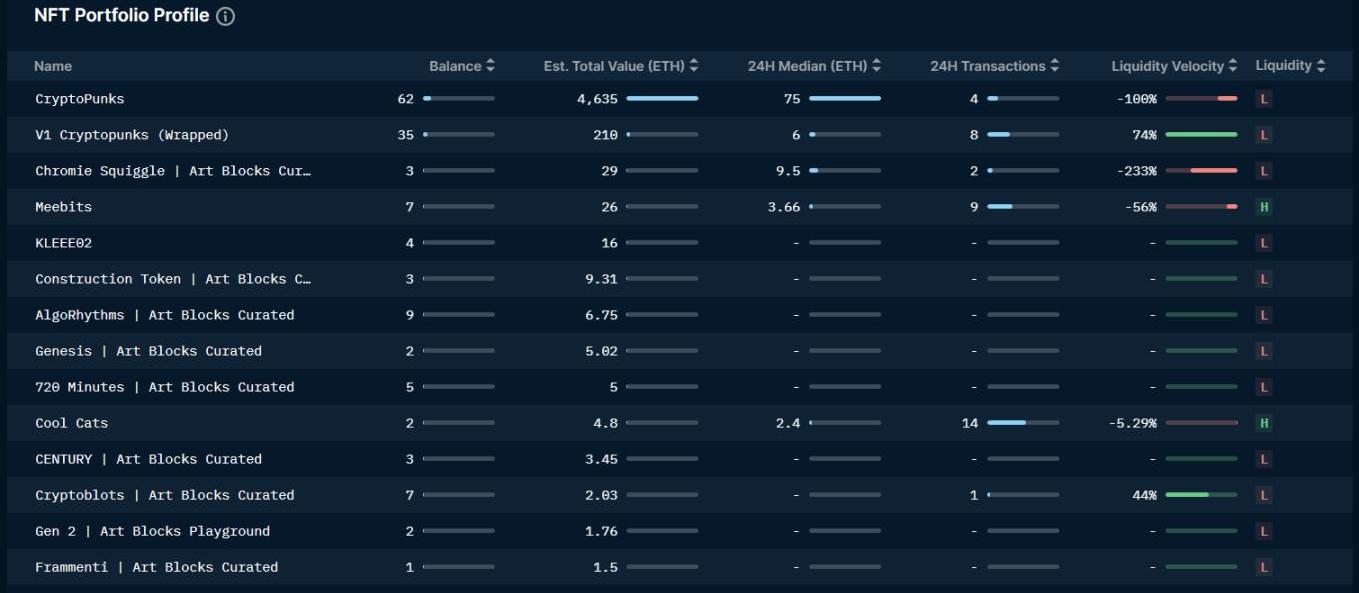Viewport: 1359px width, 593px height.
Task: Click the 62 balance value for CryptoPunks
Action: click(405, 99)
